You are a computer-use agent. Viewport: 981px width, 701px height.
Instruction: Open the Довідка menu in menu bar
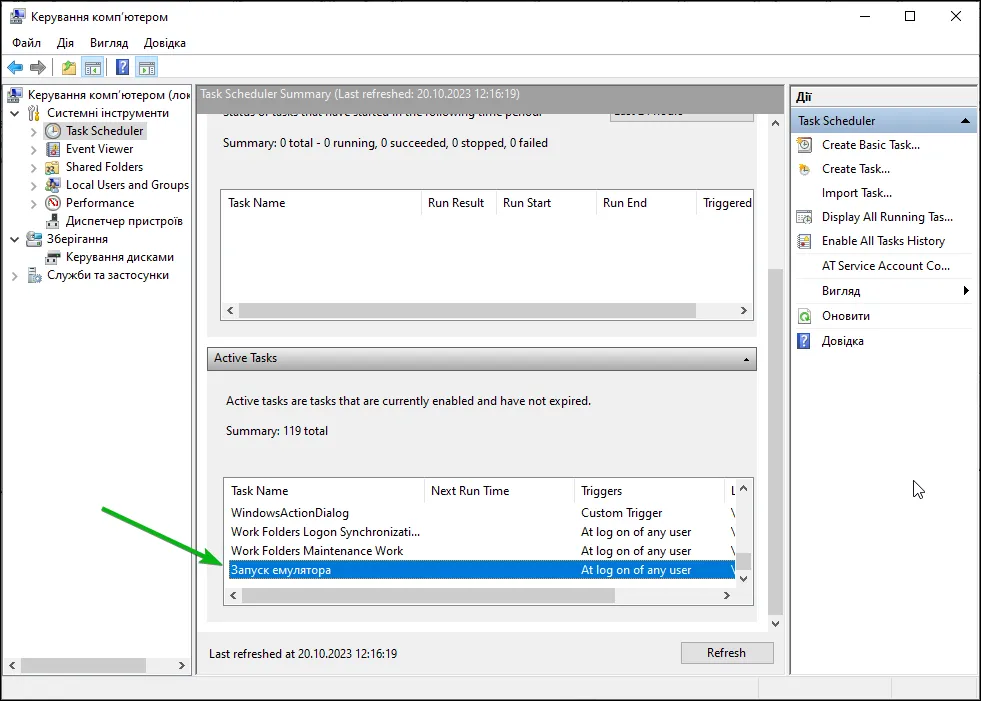(165, 43)
